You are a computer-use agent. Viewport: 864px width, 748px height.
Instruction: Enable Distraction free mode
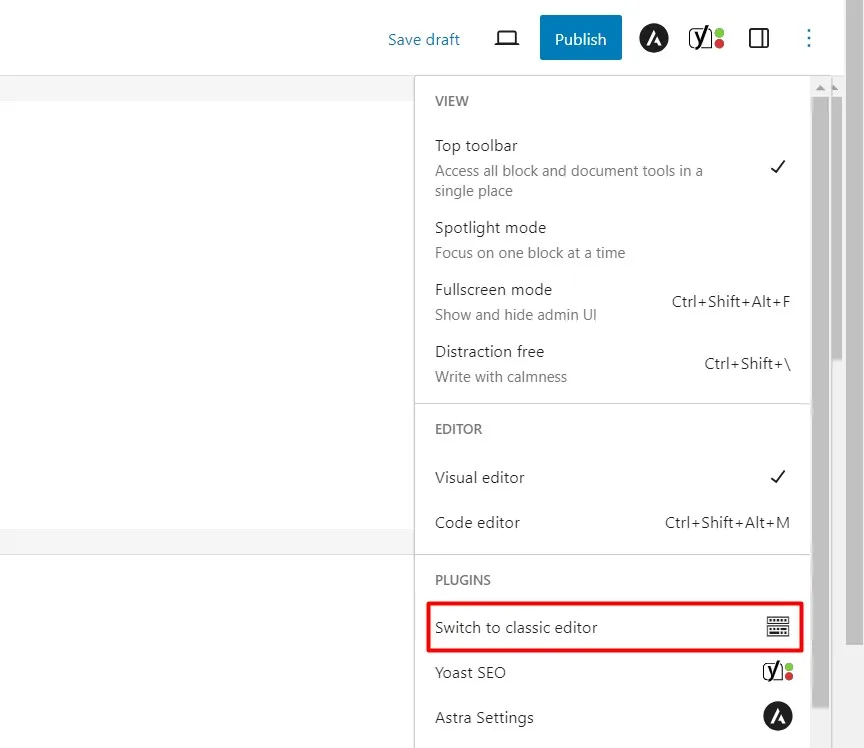612,364
